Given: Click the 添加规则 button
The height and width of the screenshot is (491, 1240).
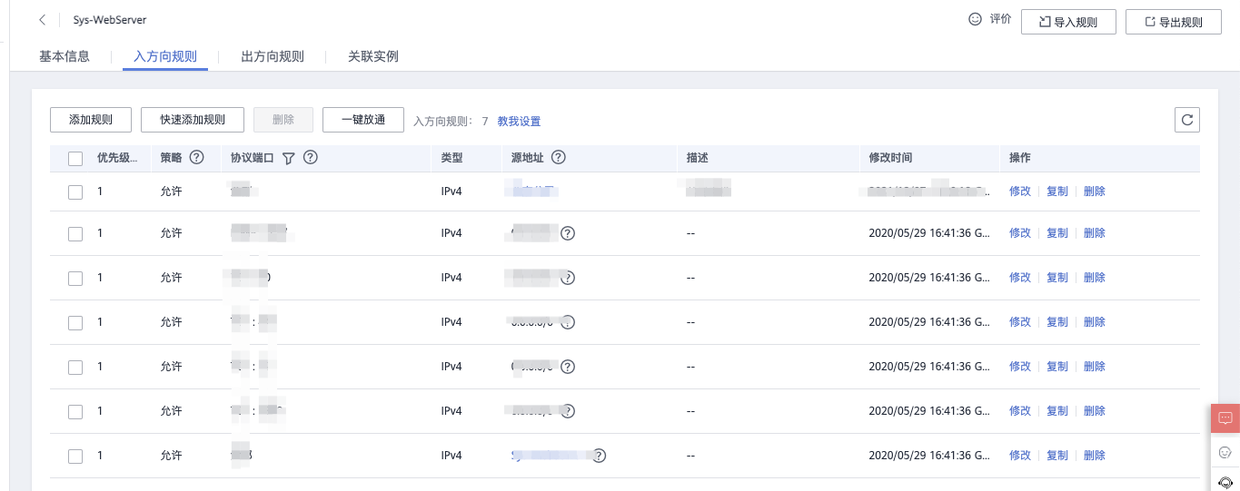Looking at the screenshot, I should coord(91,120).
